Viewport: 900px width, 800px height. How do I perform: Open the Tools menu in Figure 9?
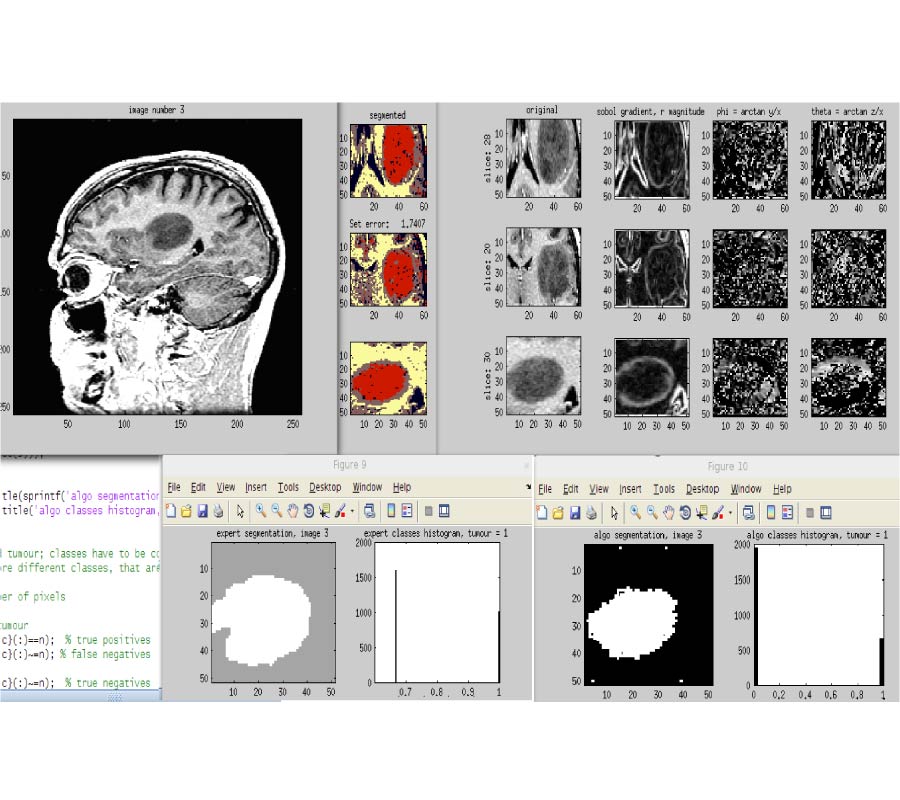(288, 487)
